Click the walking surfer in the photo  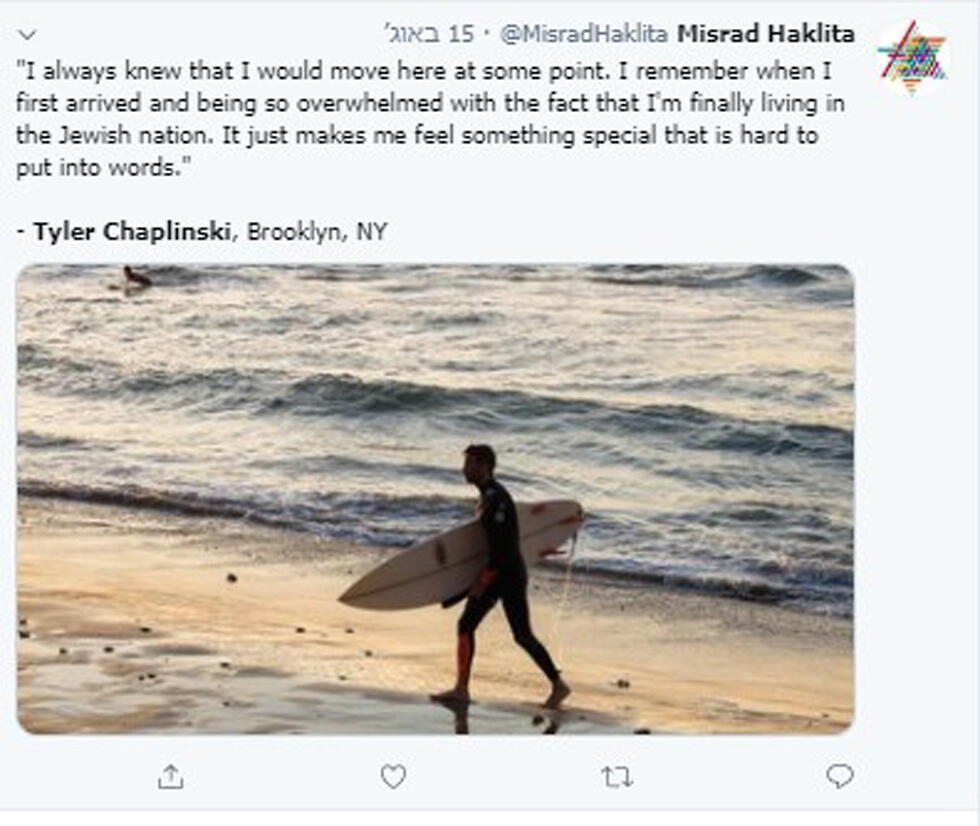(500, 560)
